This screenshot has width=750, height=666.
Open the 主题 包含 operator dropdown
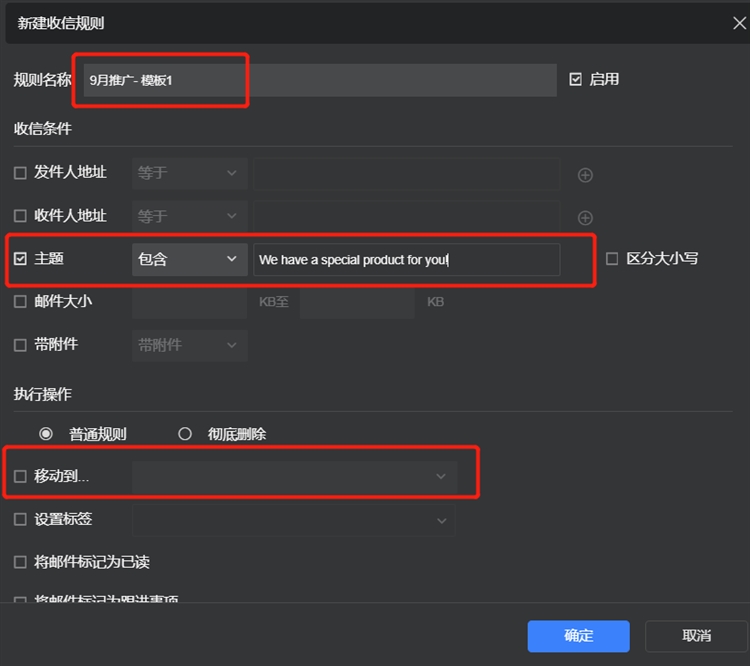[189, 259]
